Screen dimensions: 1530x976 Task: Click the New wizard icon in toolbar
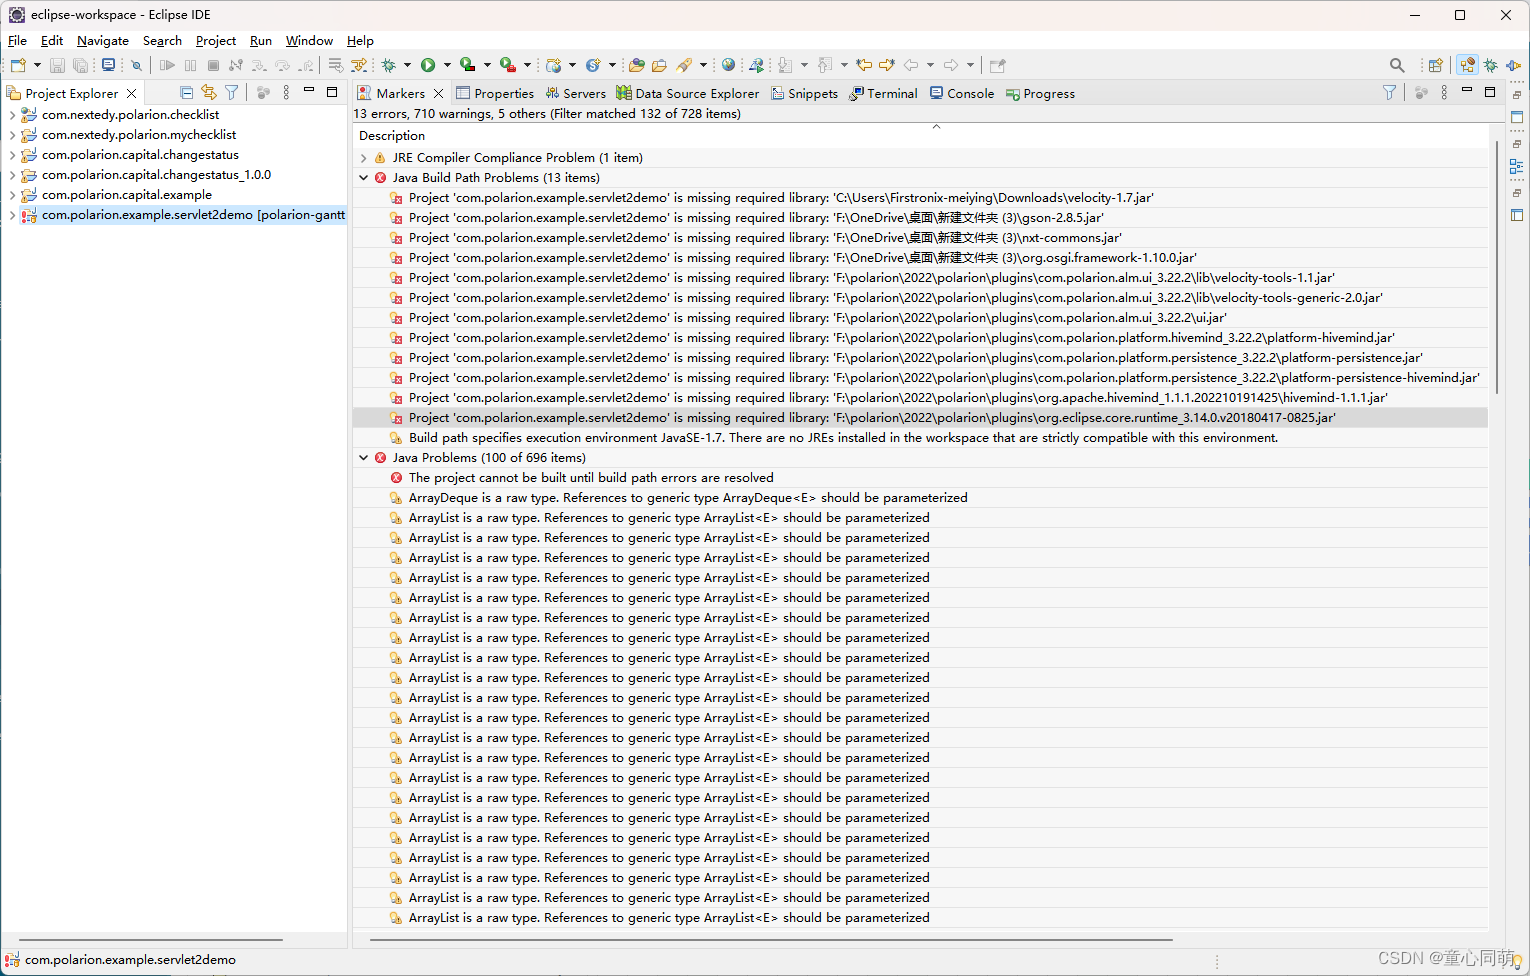click(x=18, y=65)
